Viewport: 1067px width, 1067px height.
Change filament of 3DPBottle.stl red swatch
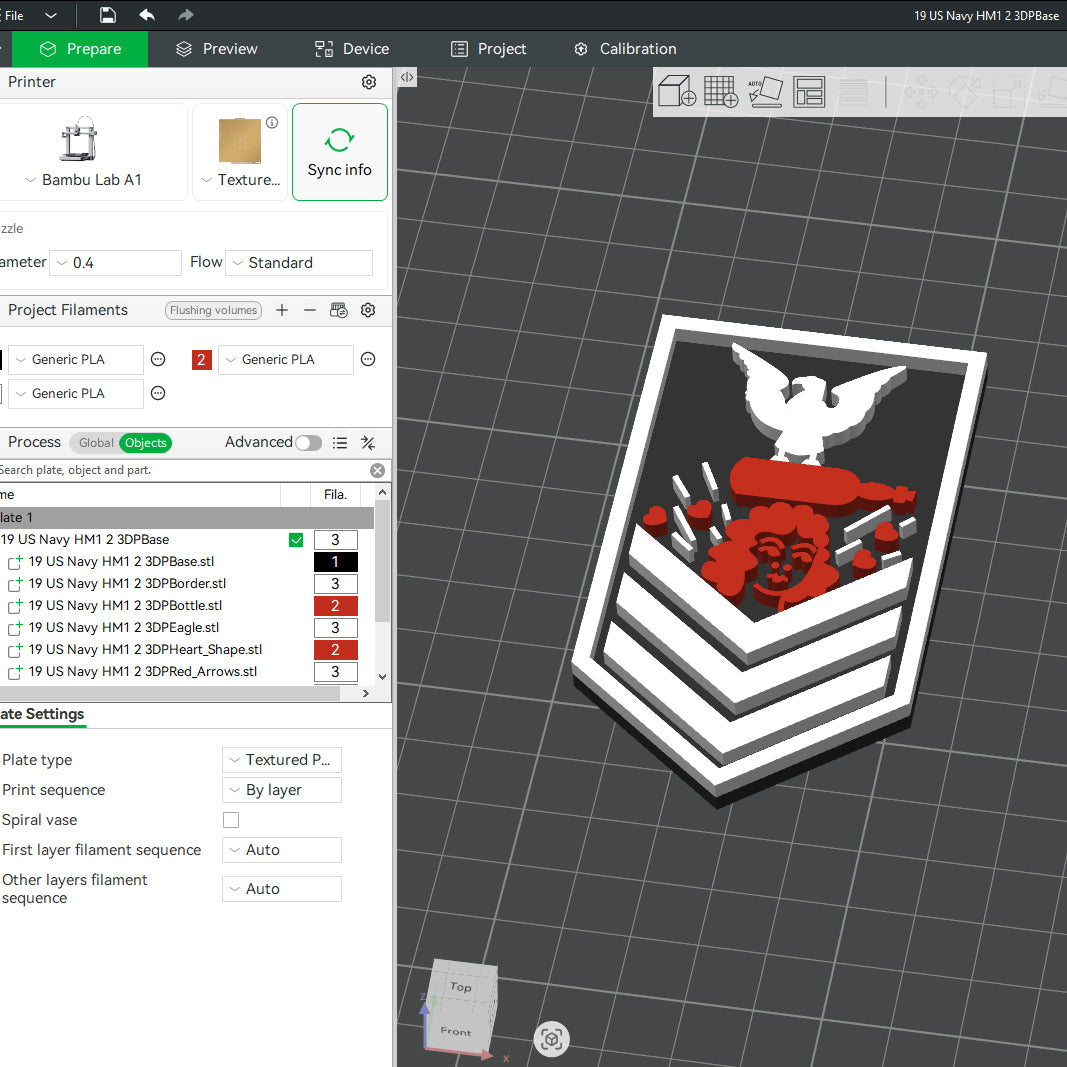tap(335, 606)
